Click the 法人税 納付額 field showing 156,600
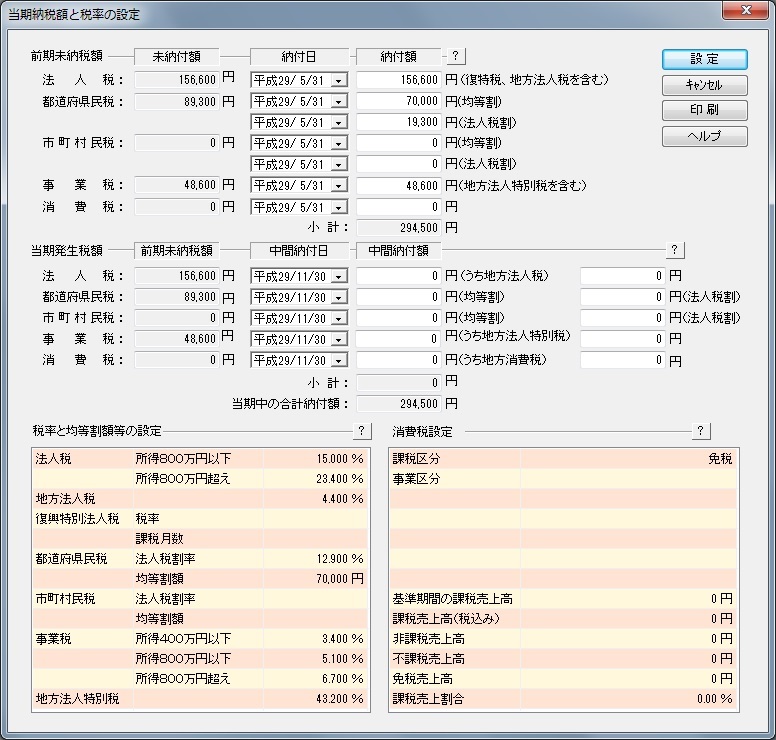This screenshot has height=740, width=776. click(x=399, y=80)
